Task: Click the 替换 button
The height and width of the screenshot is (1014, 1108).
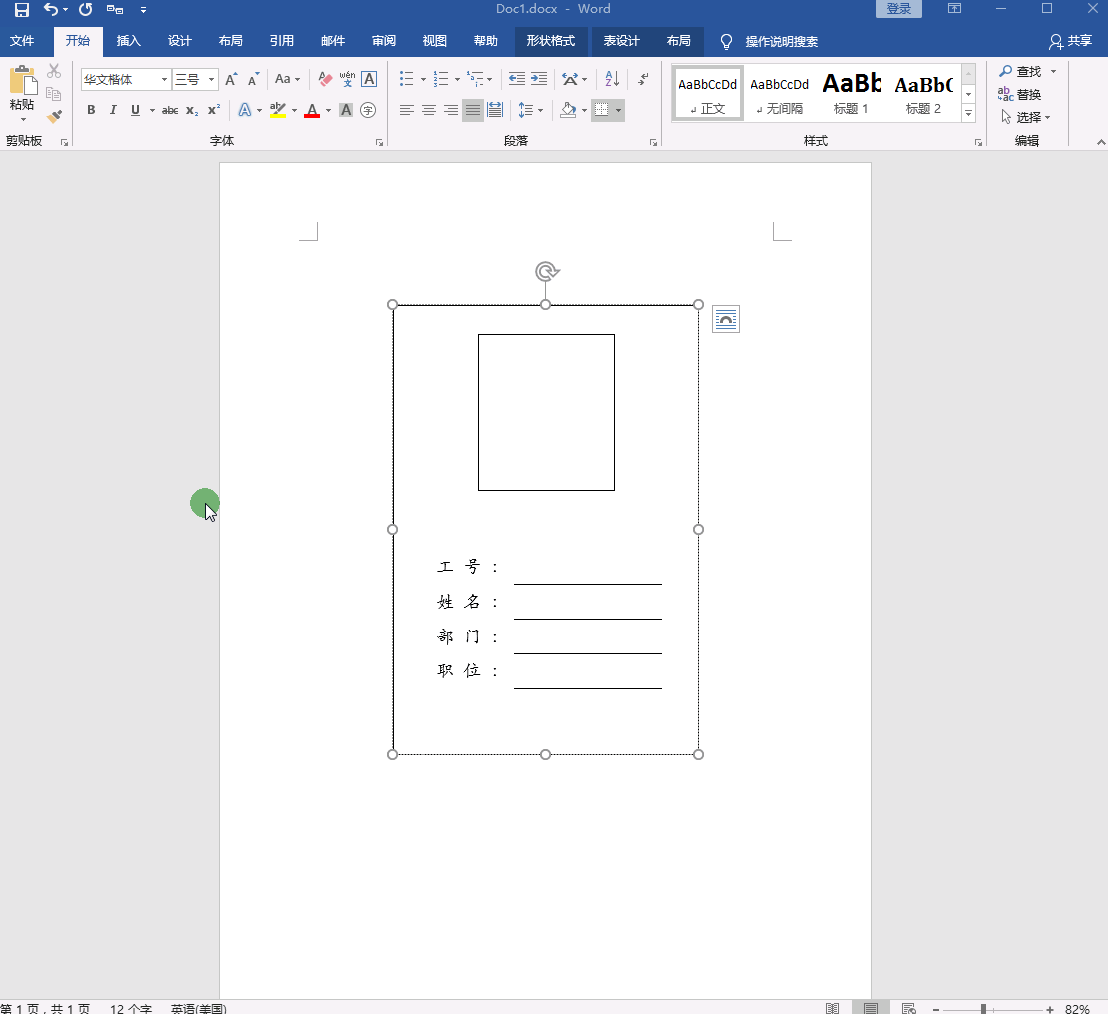Action: (1020, 94)
